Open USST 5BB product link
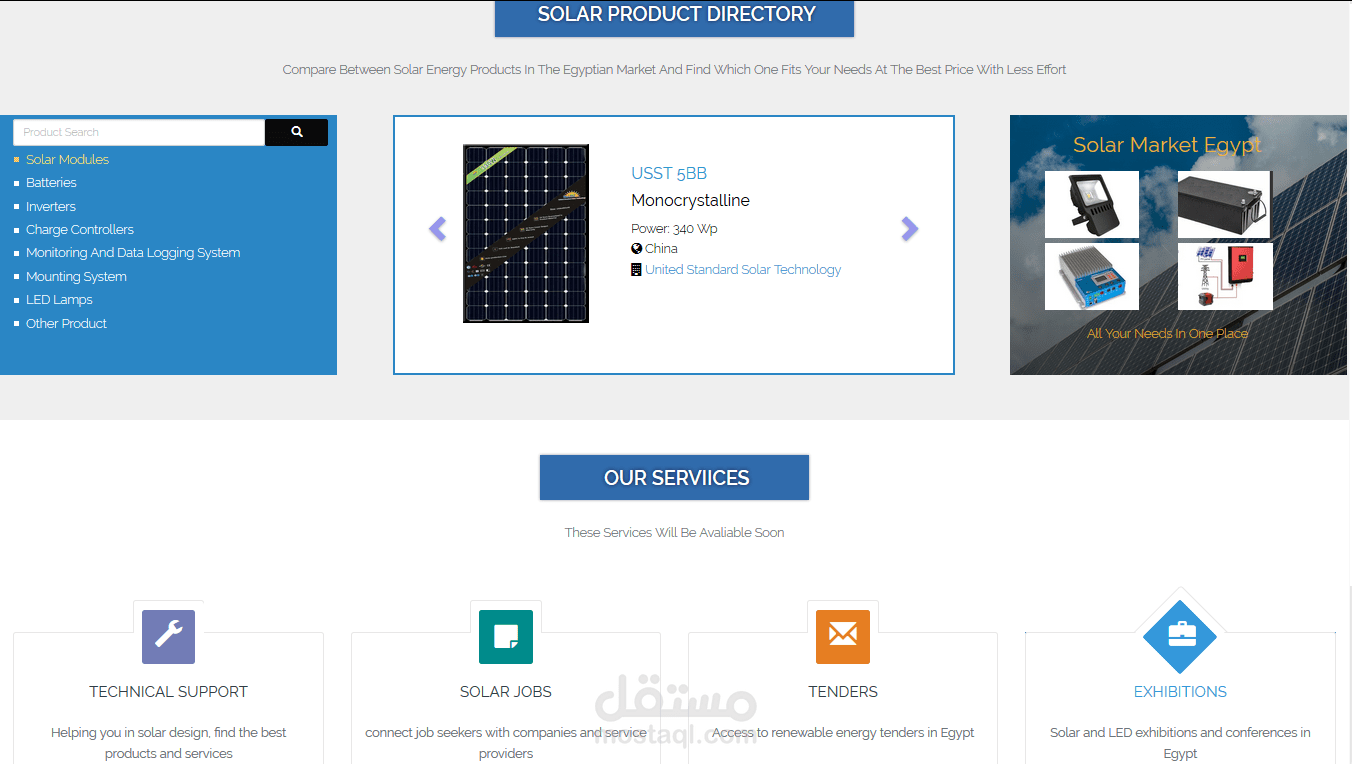The height and width of the screenshot is (764, 1352). coord(669,173)
